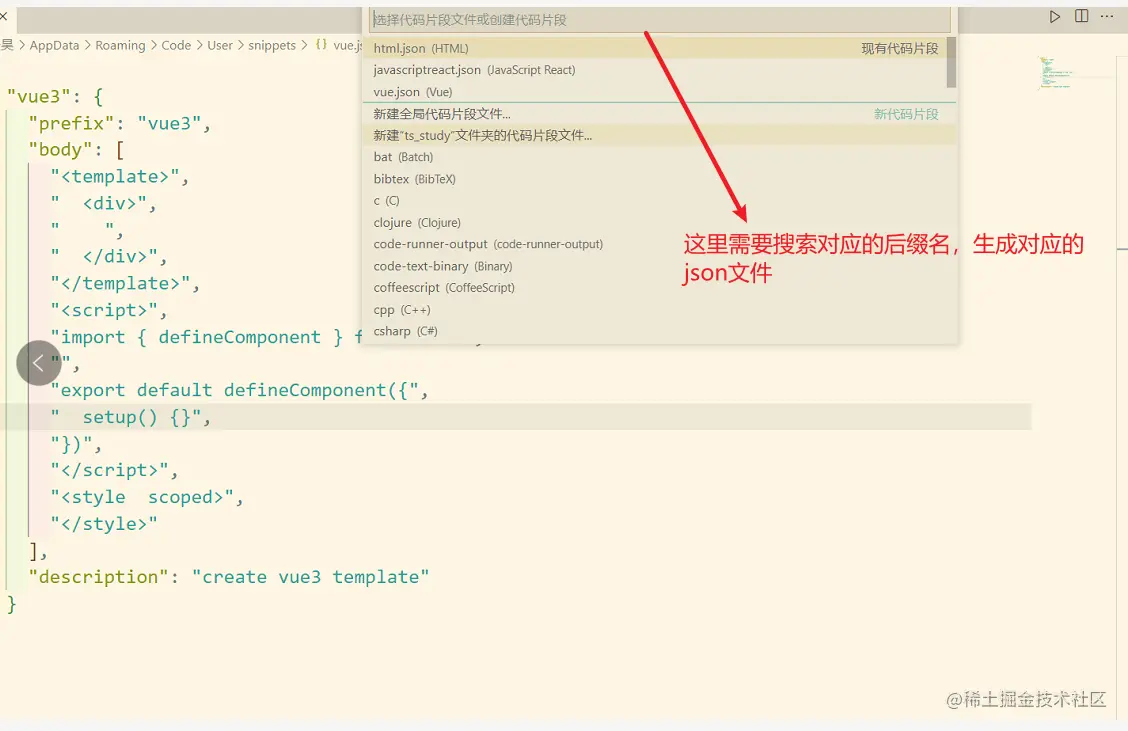Open Code breadcrumb segment
1128x731 pixels.
coord(176,45)
